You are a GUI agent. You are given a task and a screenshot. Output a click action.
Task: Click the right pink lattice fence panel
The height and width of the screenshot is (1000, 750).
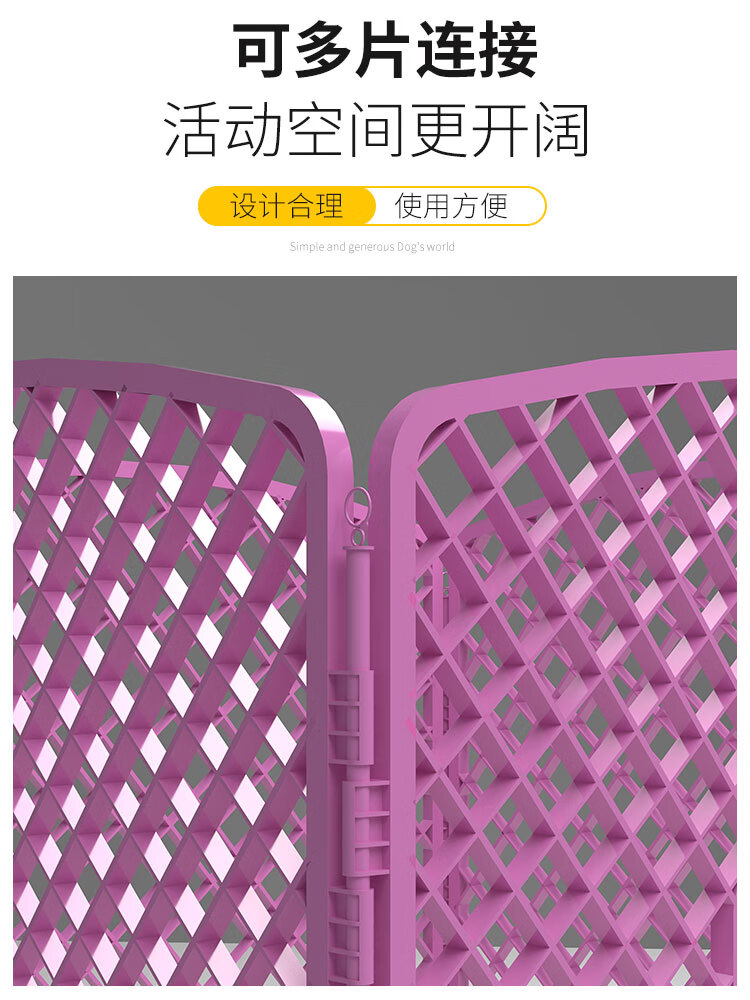[561, 670]
